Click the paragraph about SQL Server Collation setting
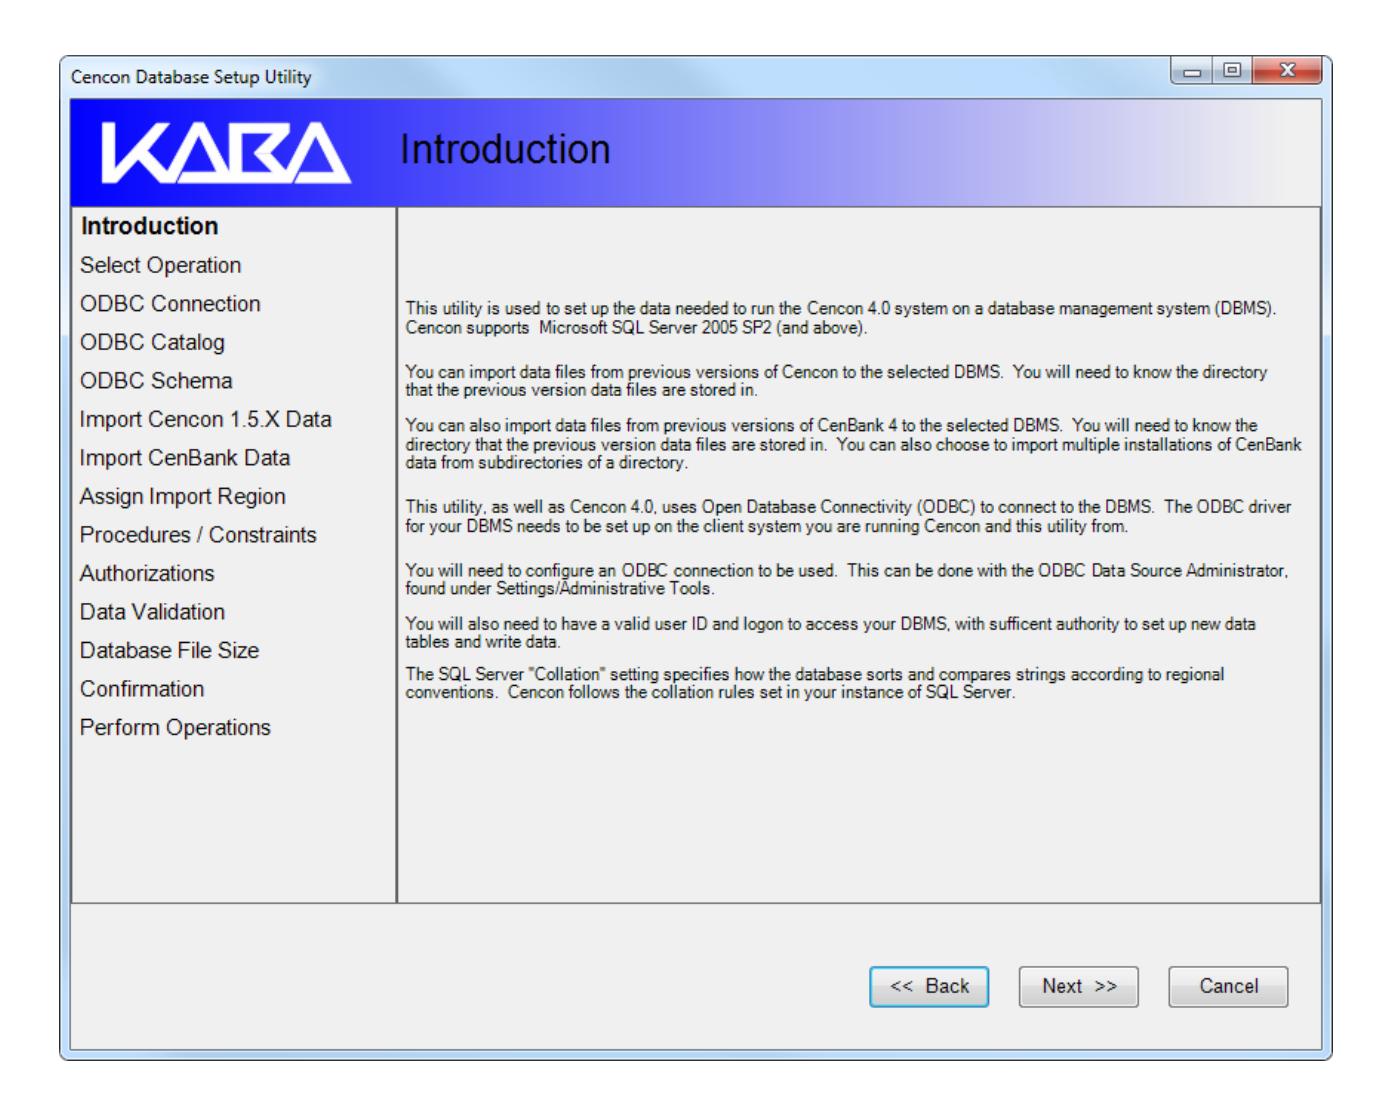 click(815, 683)
